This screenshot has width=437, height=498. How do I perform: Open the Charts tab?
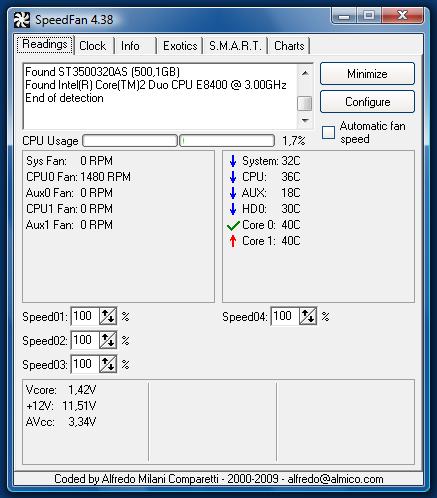[289, 46]
